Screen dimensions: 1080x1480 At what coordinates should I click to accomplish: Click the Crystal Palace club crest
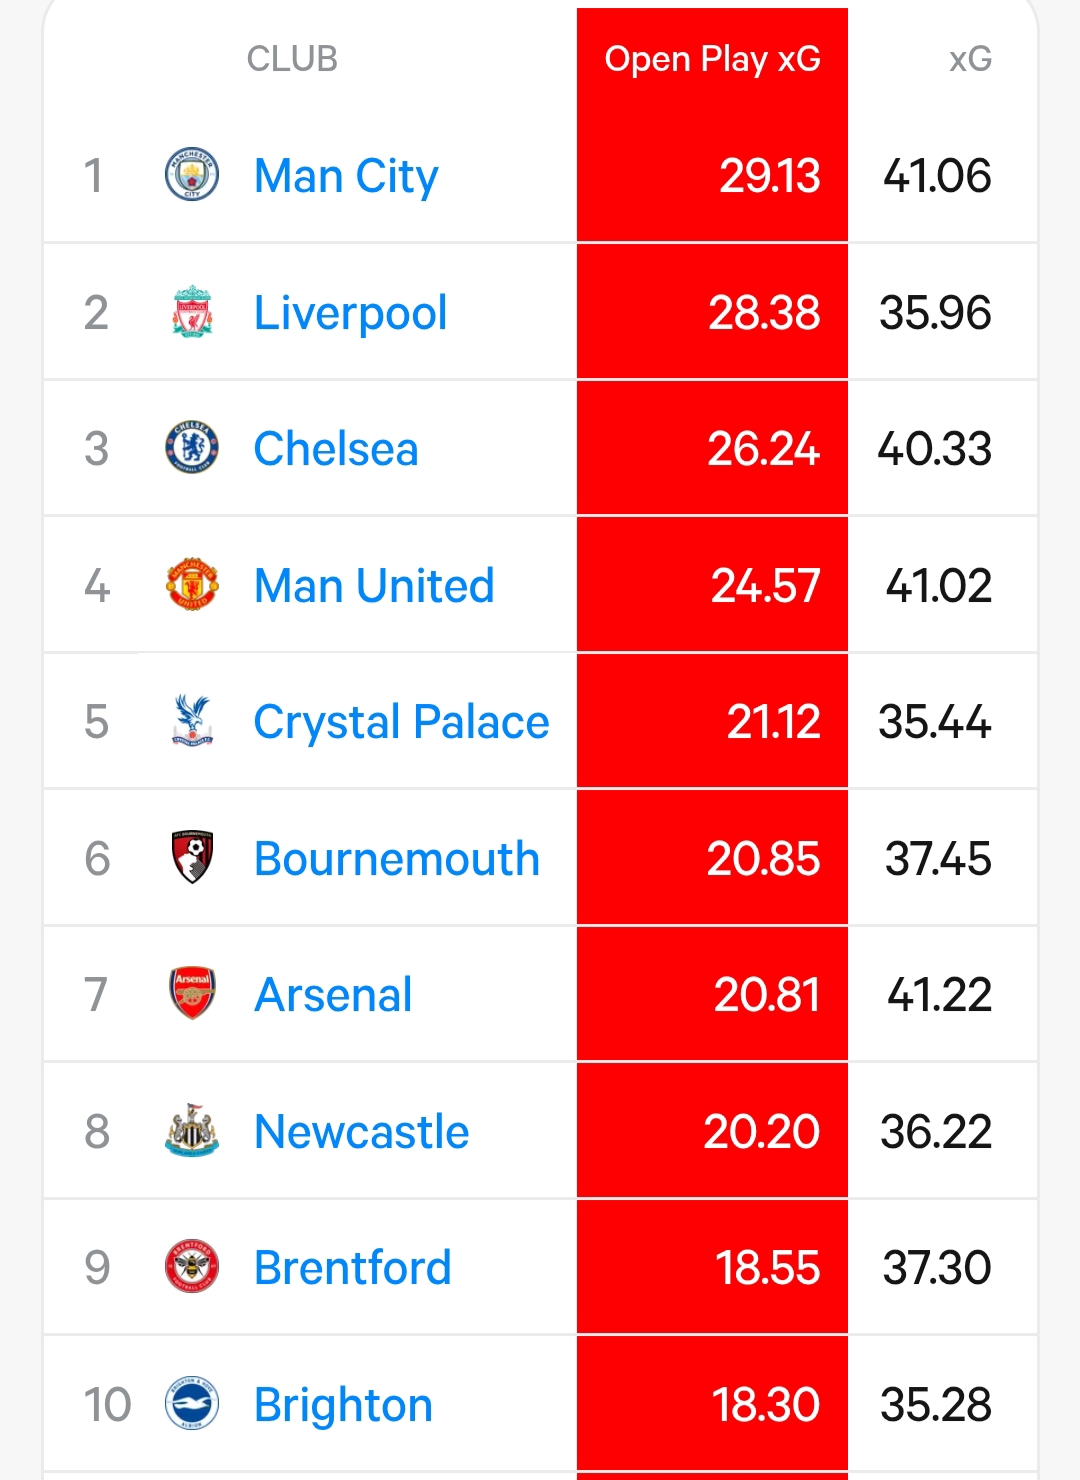pos(191,721)
